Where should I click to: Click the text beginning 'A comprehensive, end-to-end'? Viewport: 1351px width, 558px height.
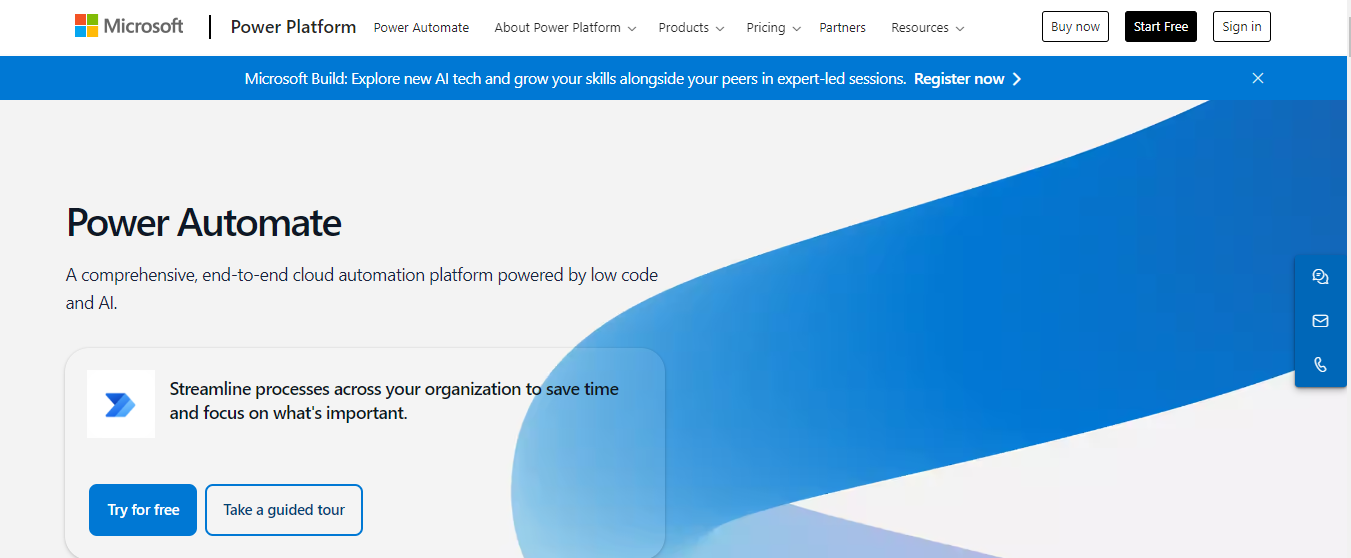[362, 289]
